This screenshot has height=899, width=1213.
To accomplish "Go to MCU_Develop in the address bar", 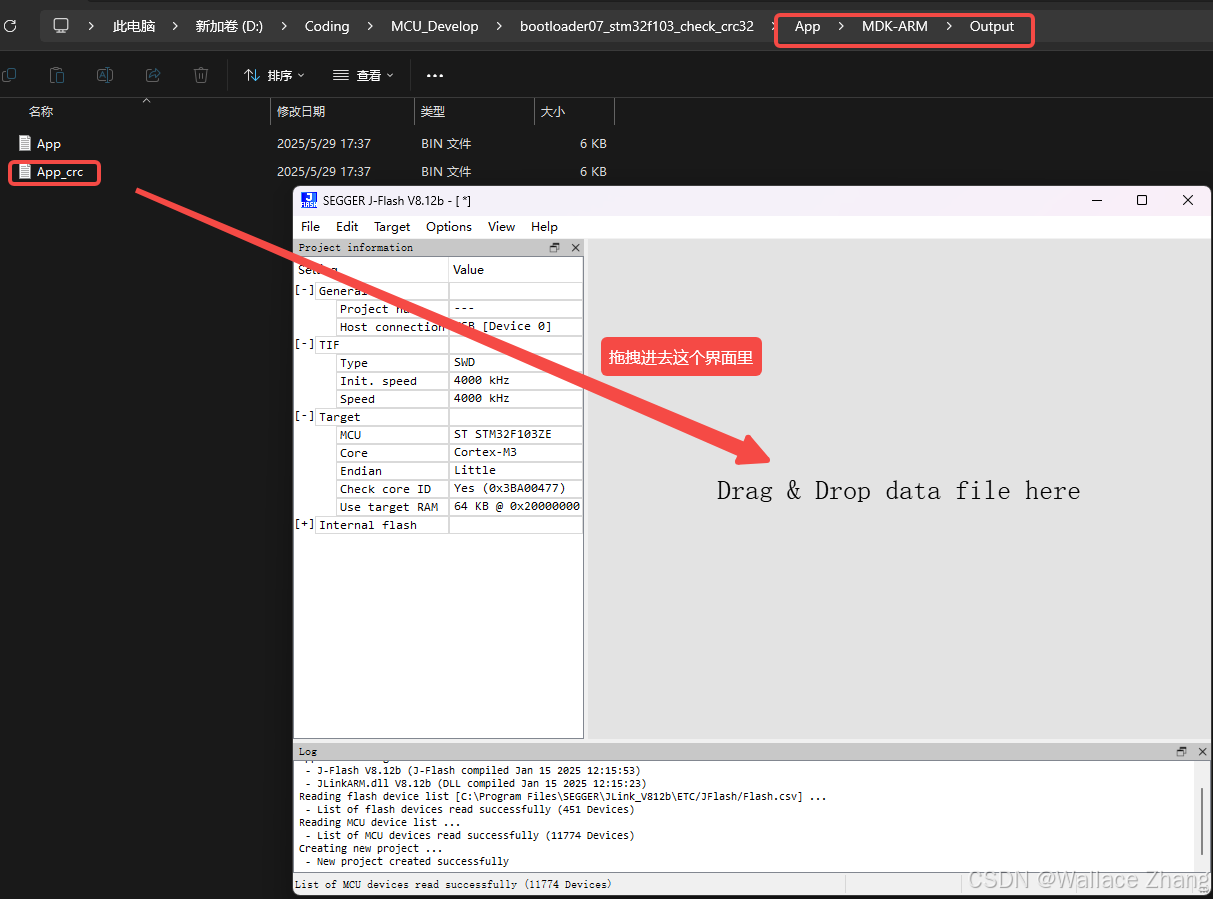I will pyautogui.click(x=435, y=26).
